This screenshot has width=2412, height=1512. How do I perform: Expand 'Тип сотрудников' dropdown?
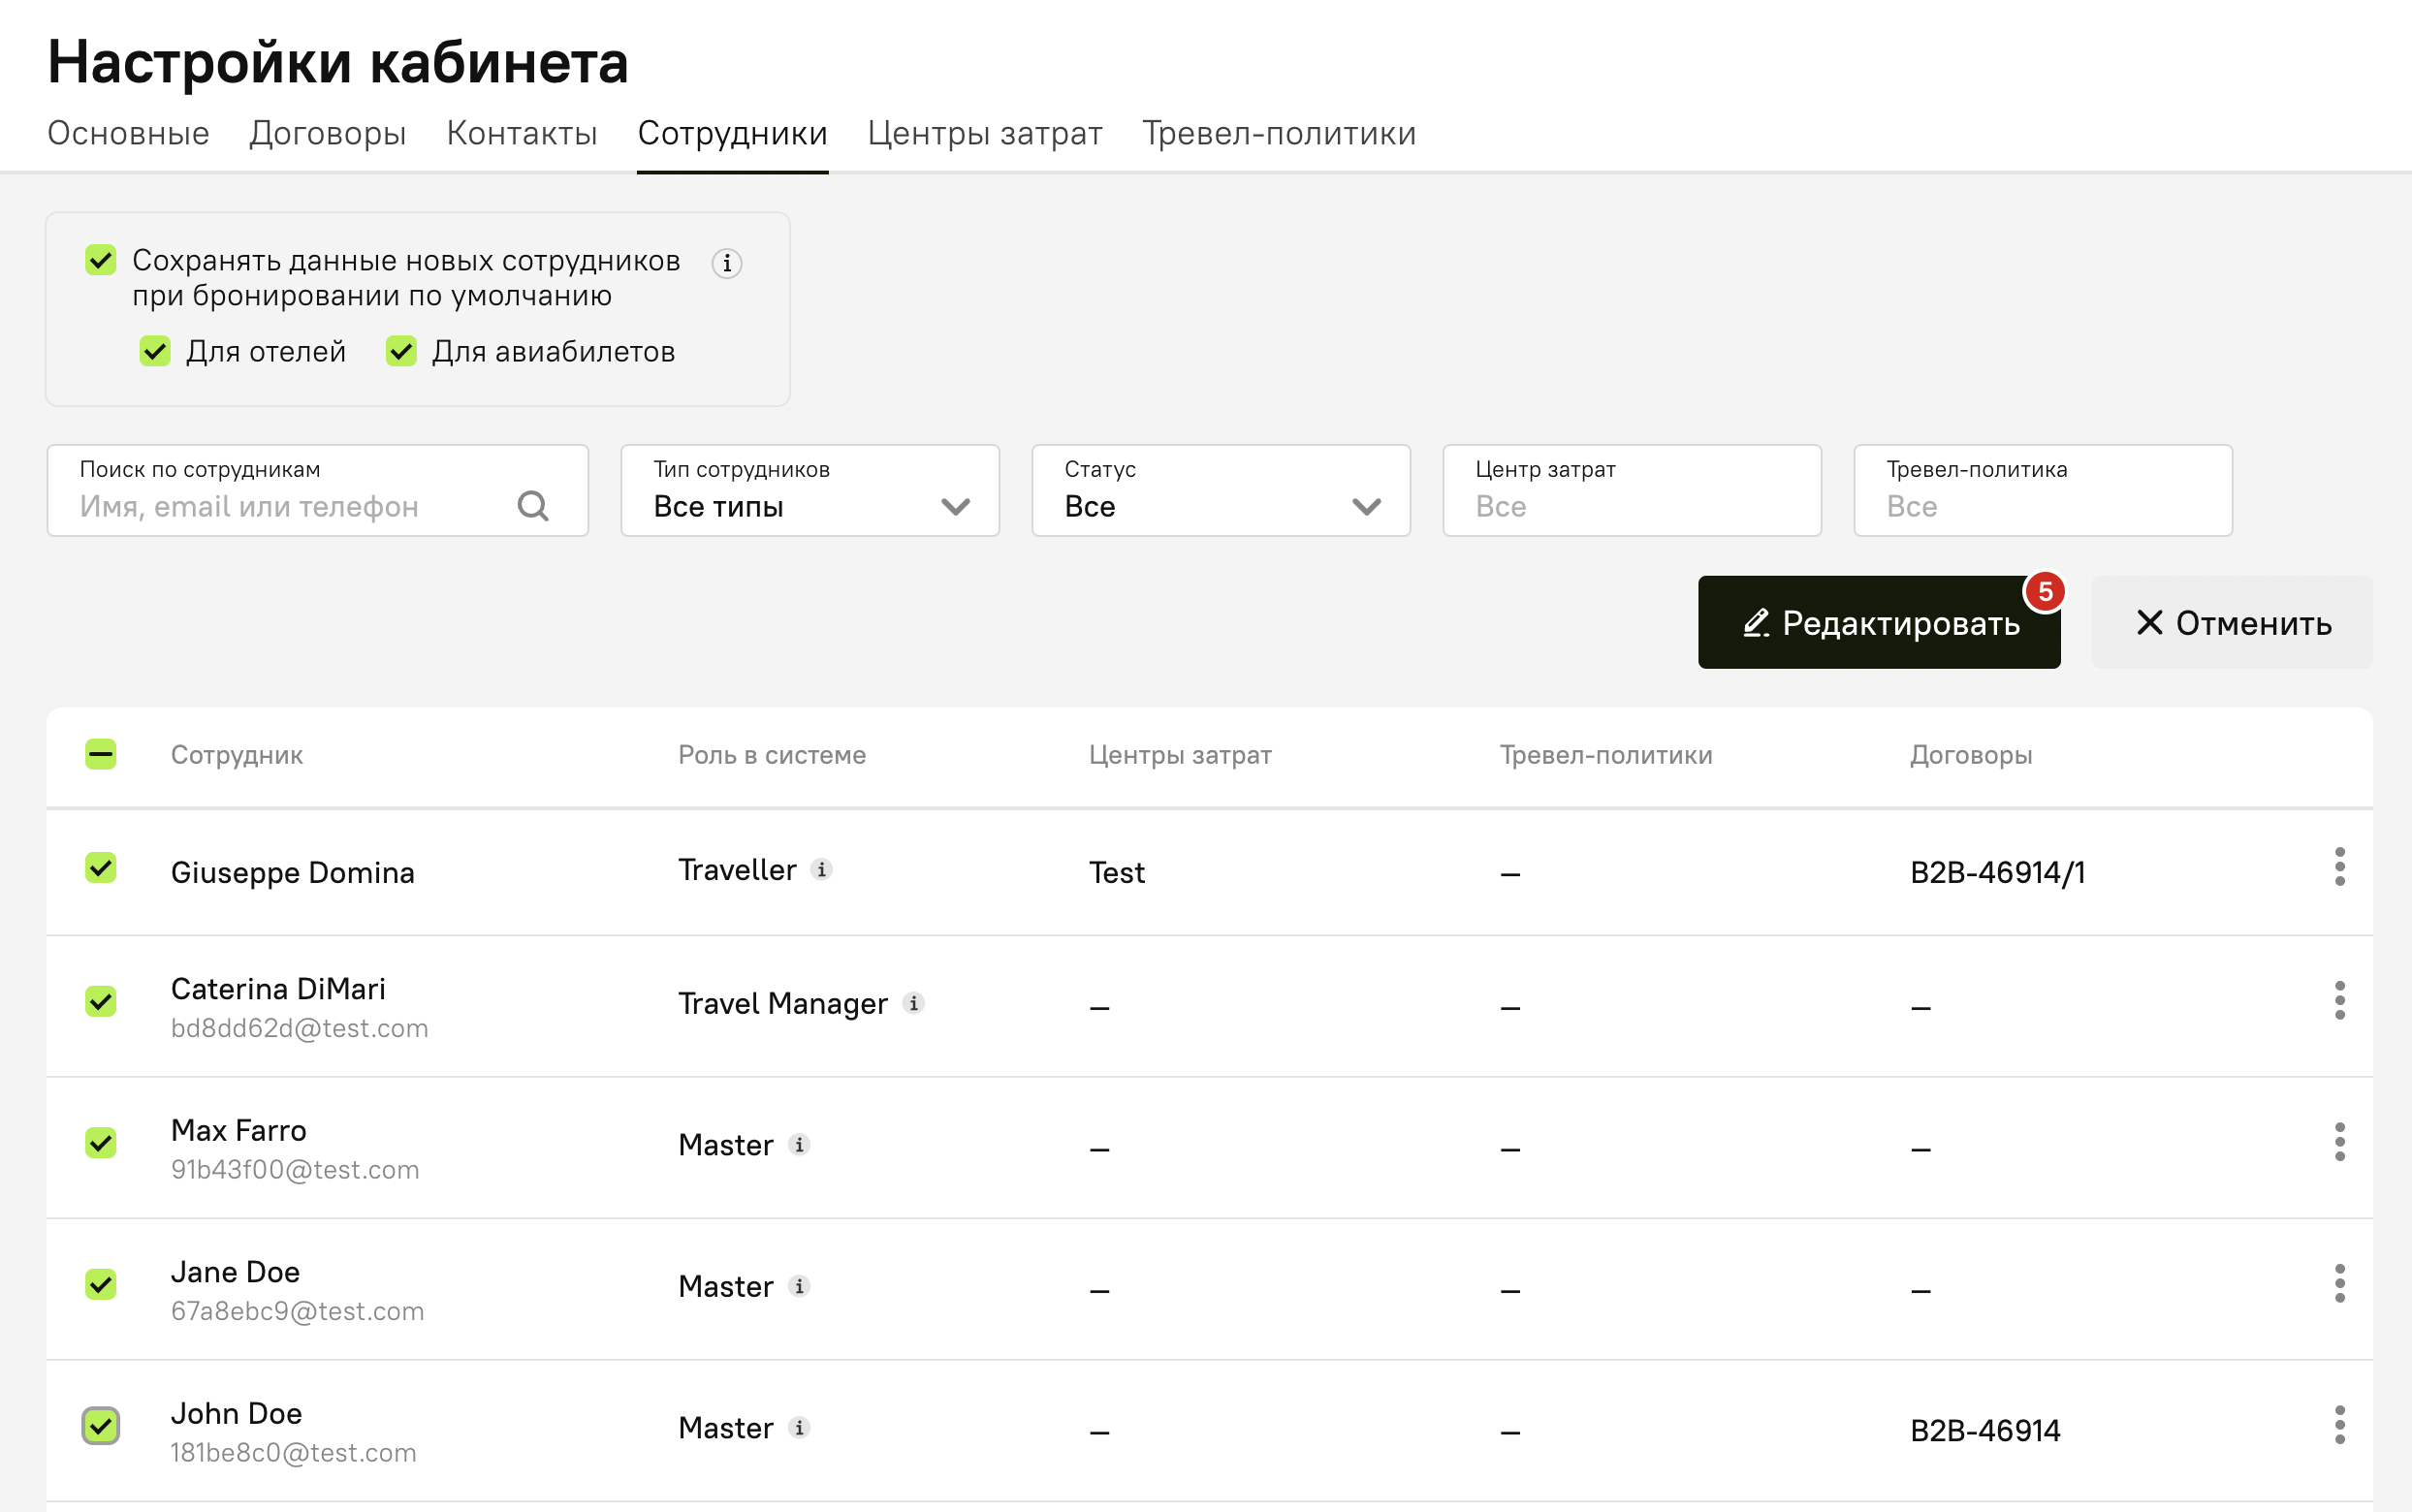[x=809, y=491]
